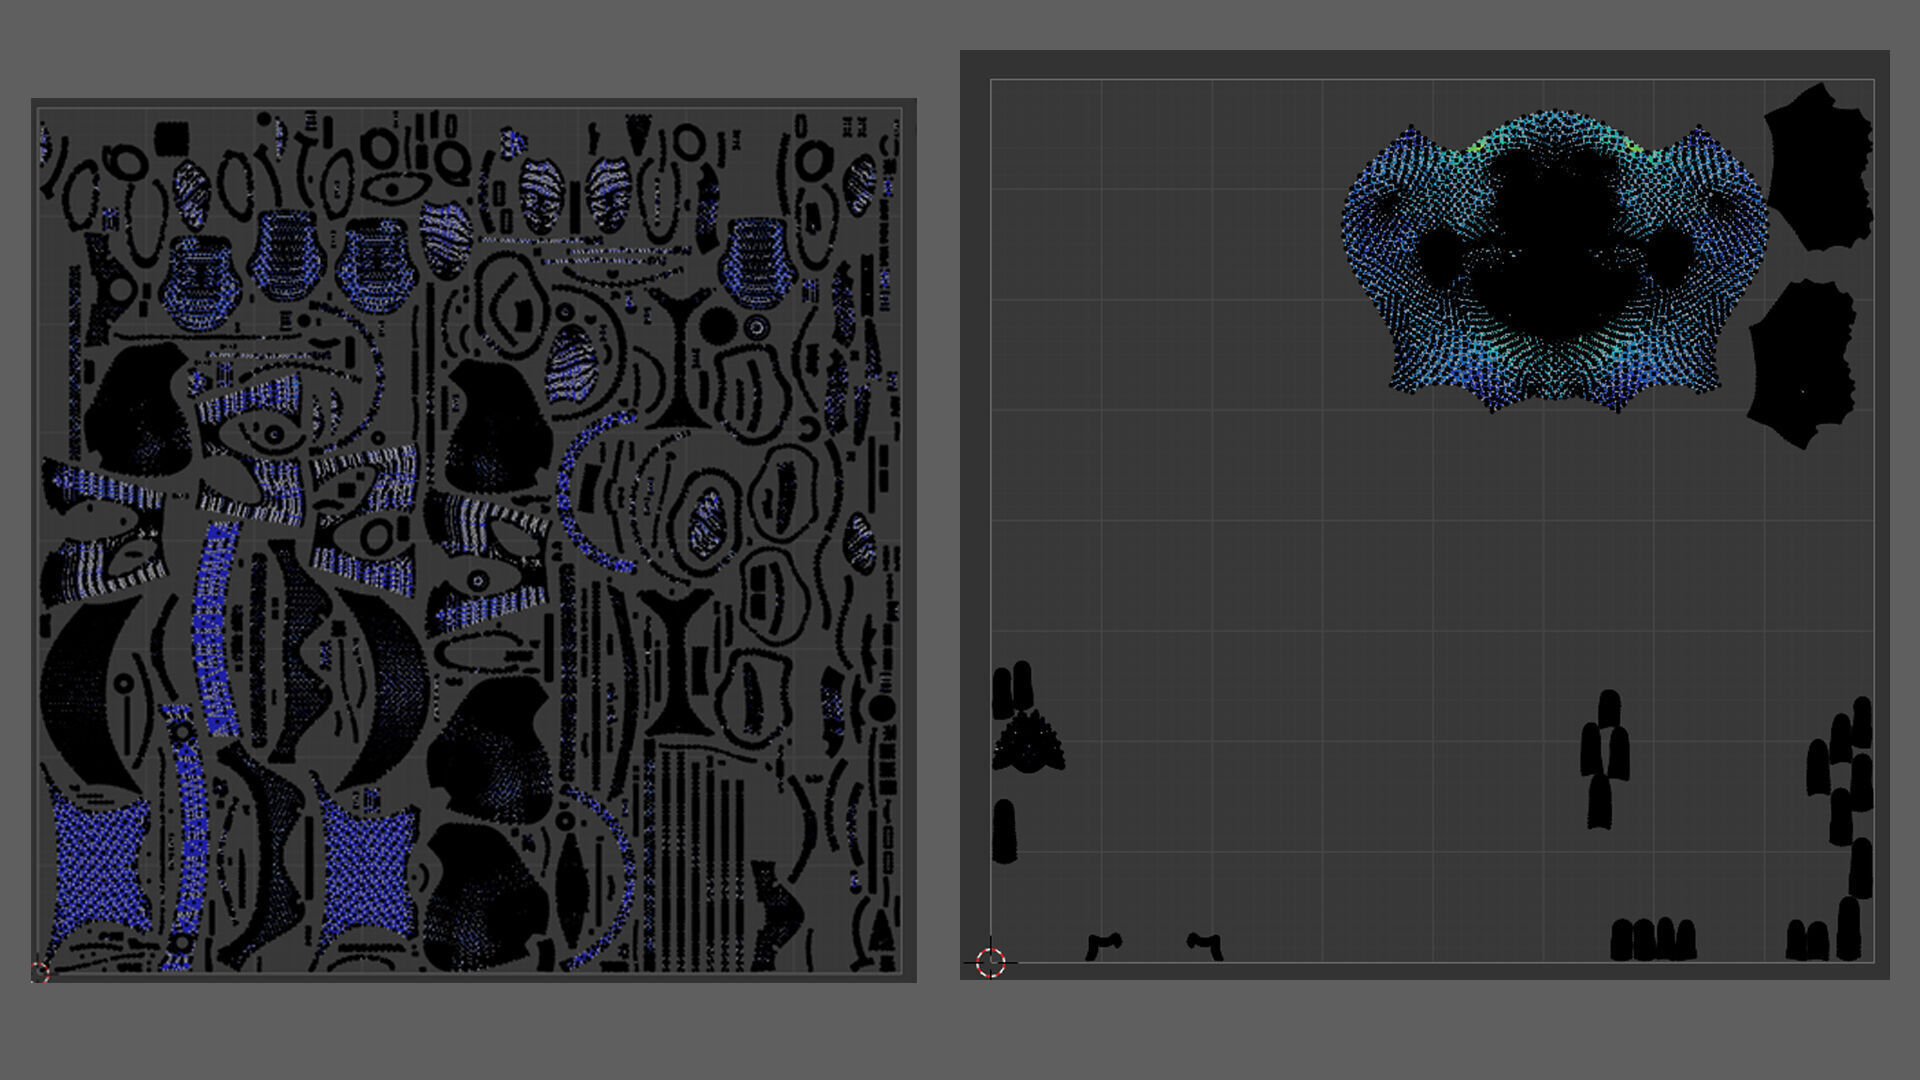Select the left bone-shaped island at bottom

(1104, 944)
